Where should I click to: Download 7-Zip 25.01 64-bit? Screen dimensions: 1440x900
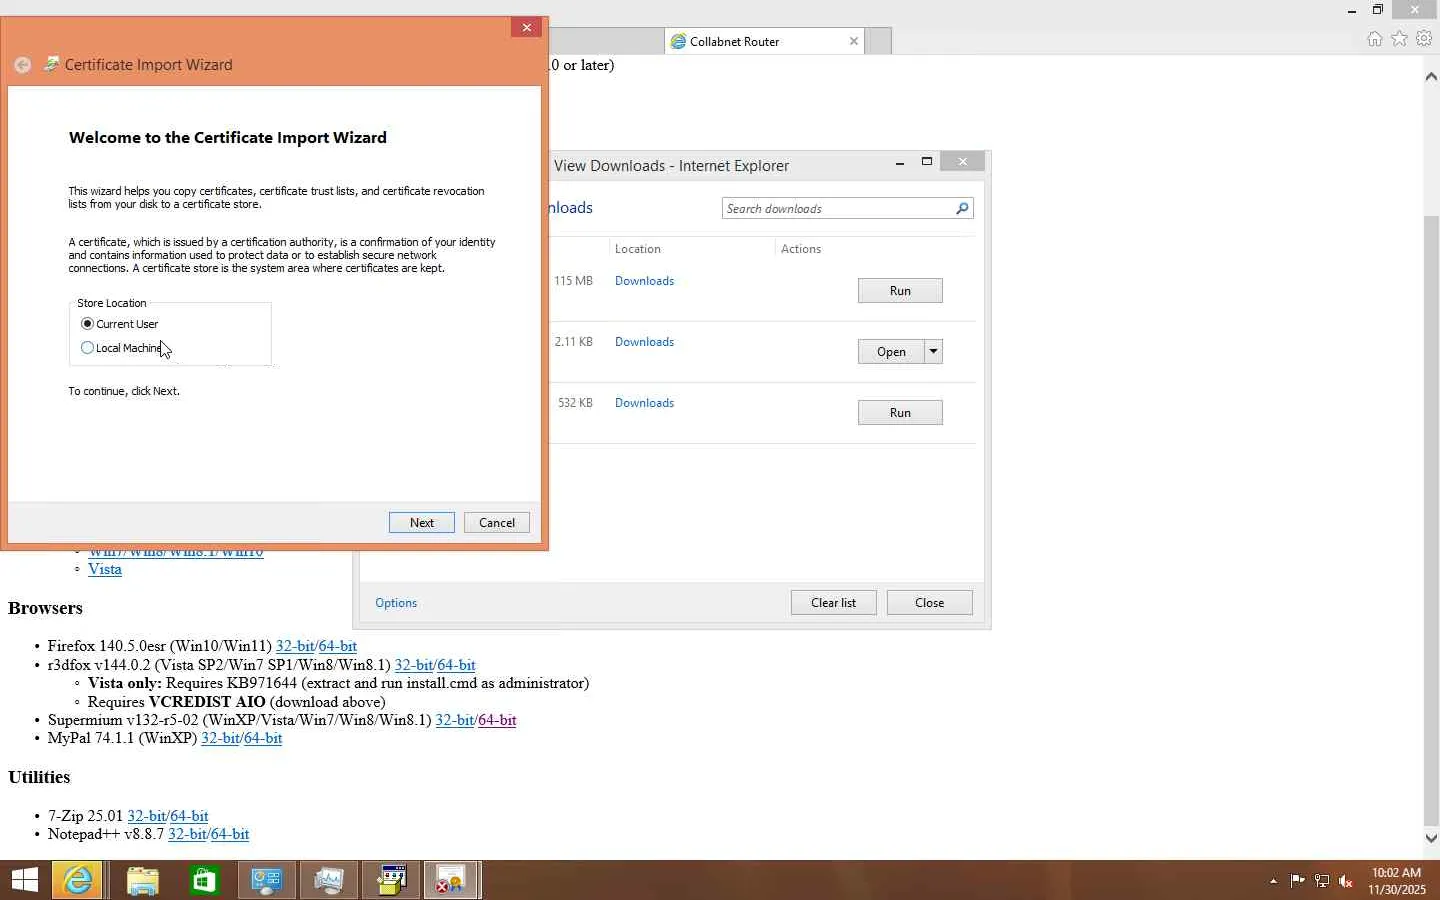coord(189,816)
